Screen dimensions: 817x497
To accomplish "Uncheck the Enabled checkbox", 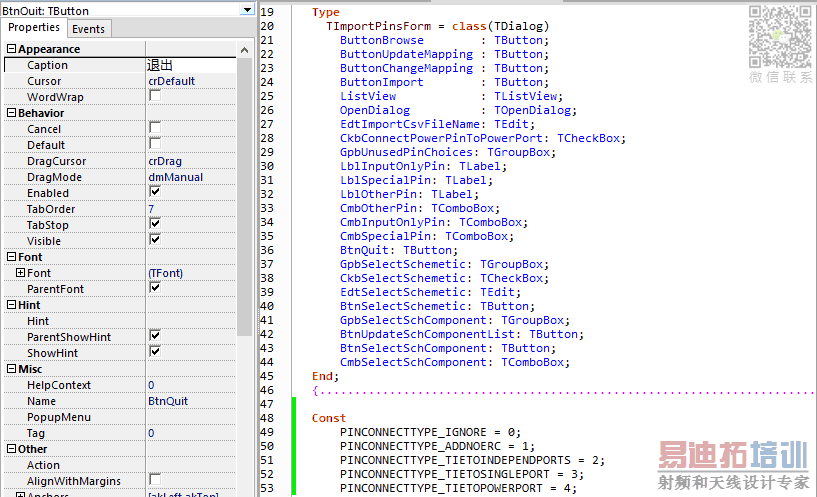I will [x=155, y=192].
